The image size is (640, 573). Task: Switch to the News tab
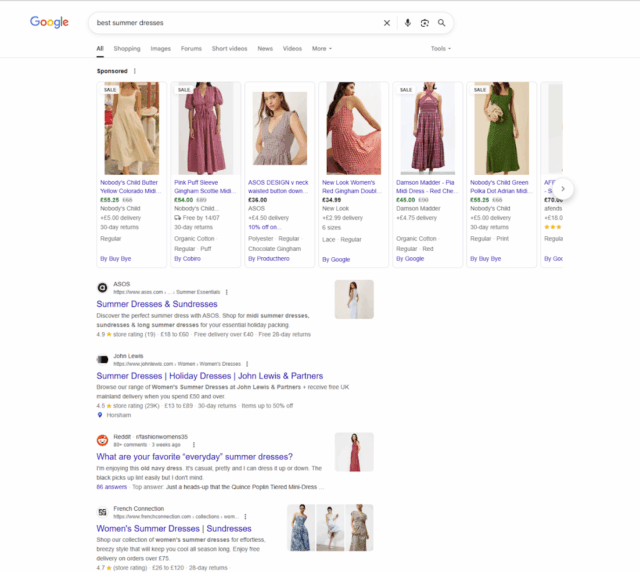[265, 49]
